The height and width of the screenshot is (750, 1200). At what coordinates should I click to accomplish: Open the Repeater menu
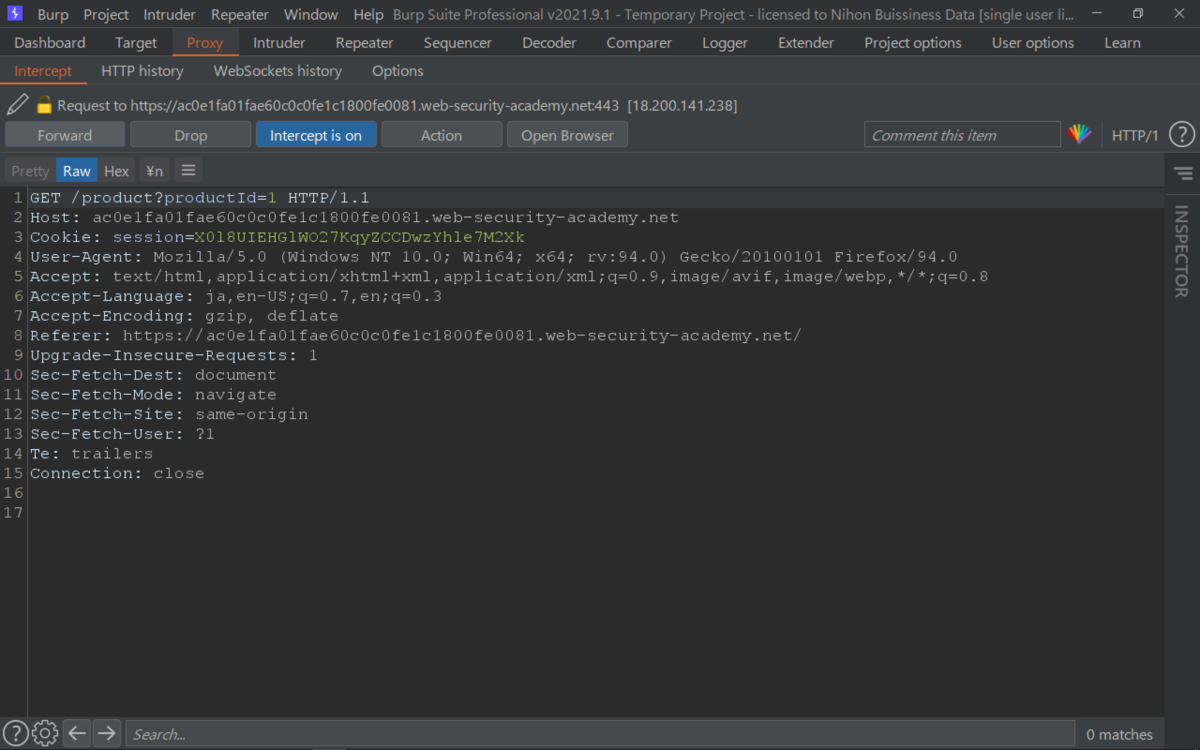(x=240, y=14)
